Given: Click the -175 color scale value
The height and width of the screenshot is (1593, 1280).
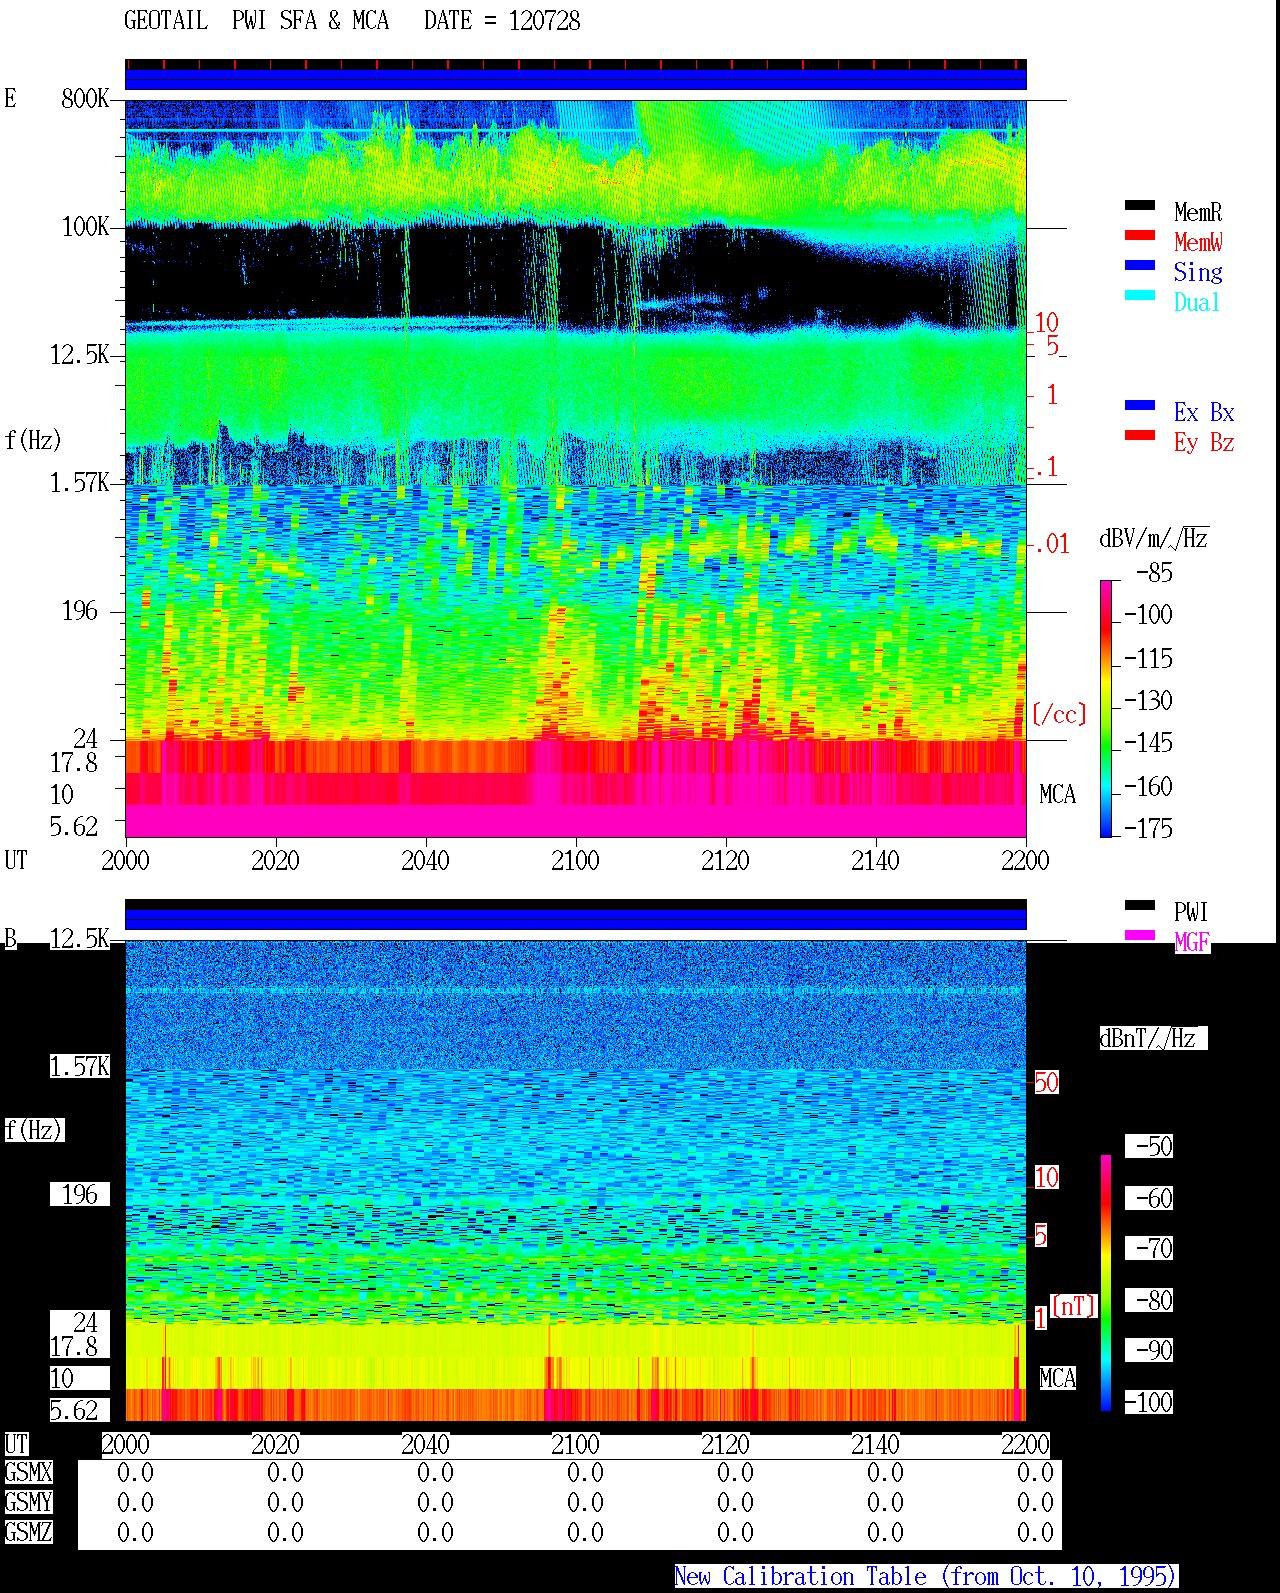Looking at the screenshot, I should 1148,828.
